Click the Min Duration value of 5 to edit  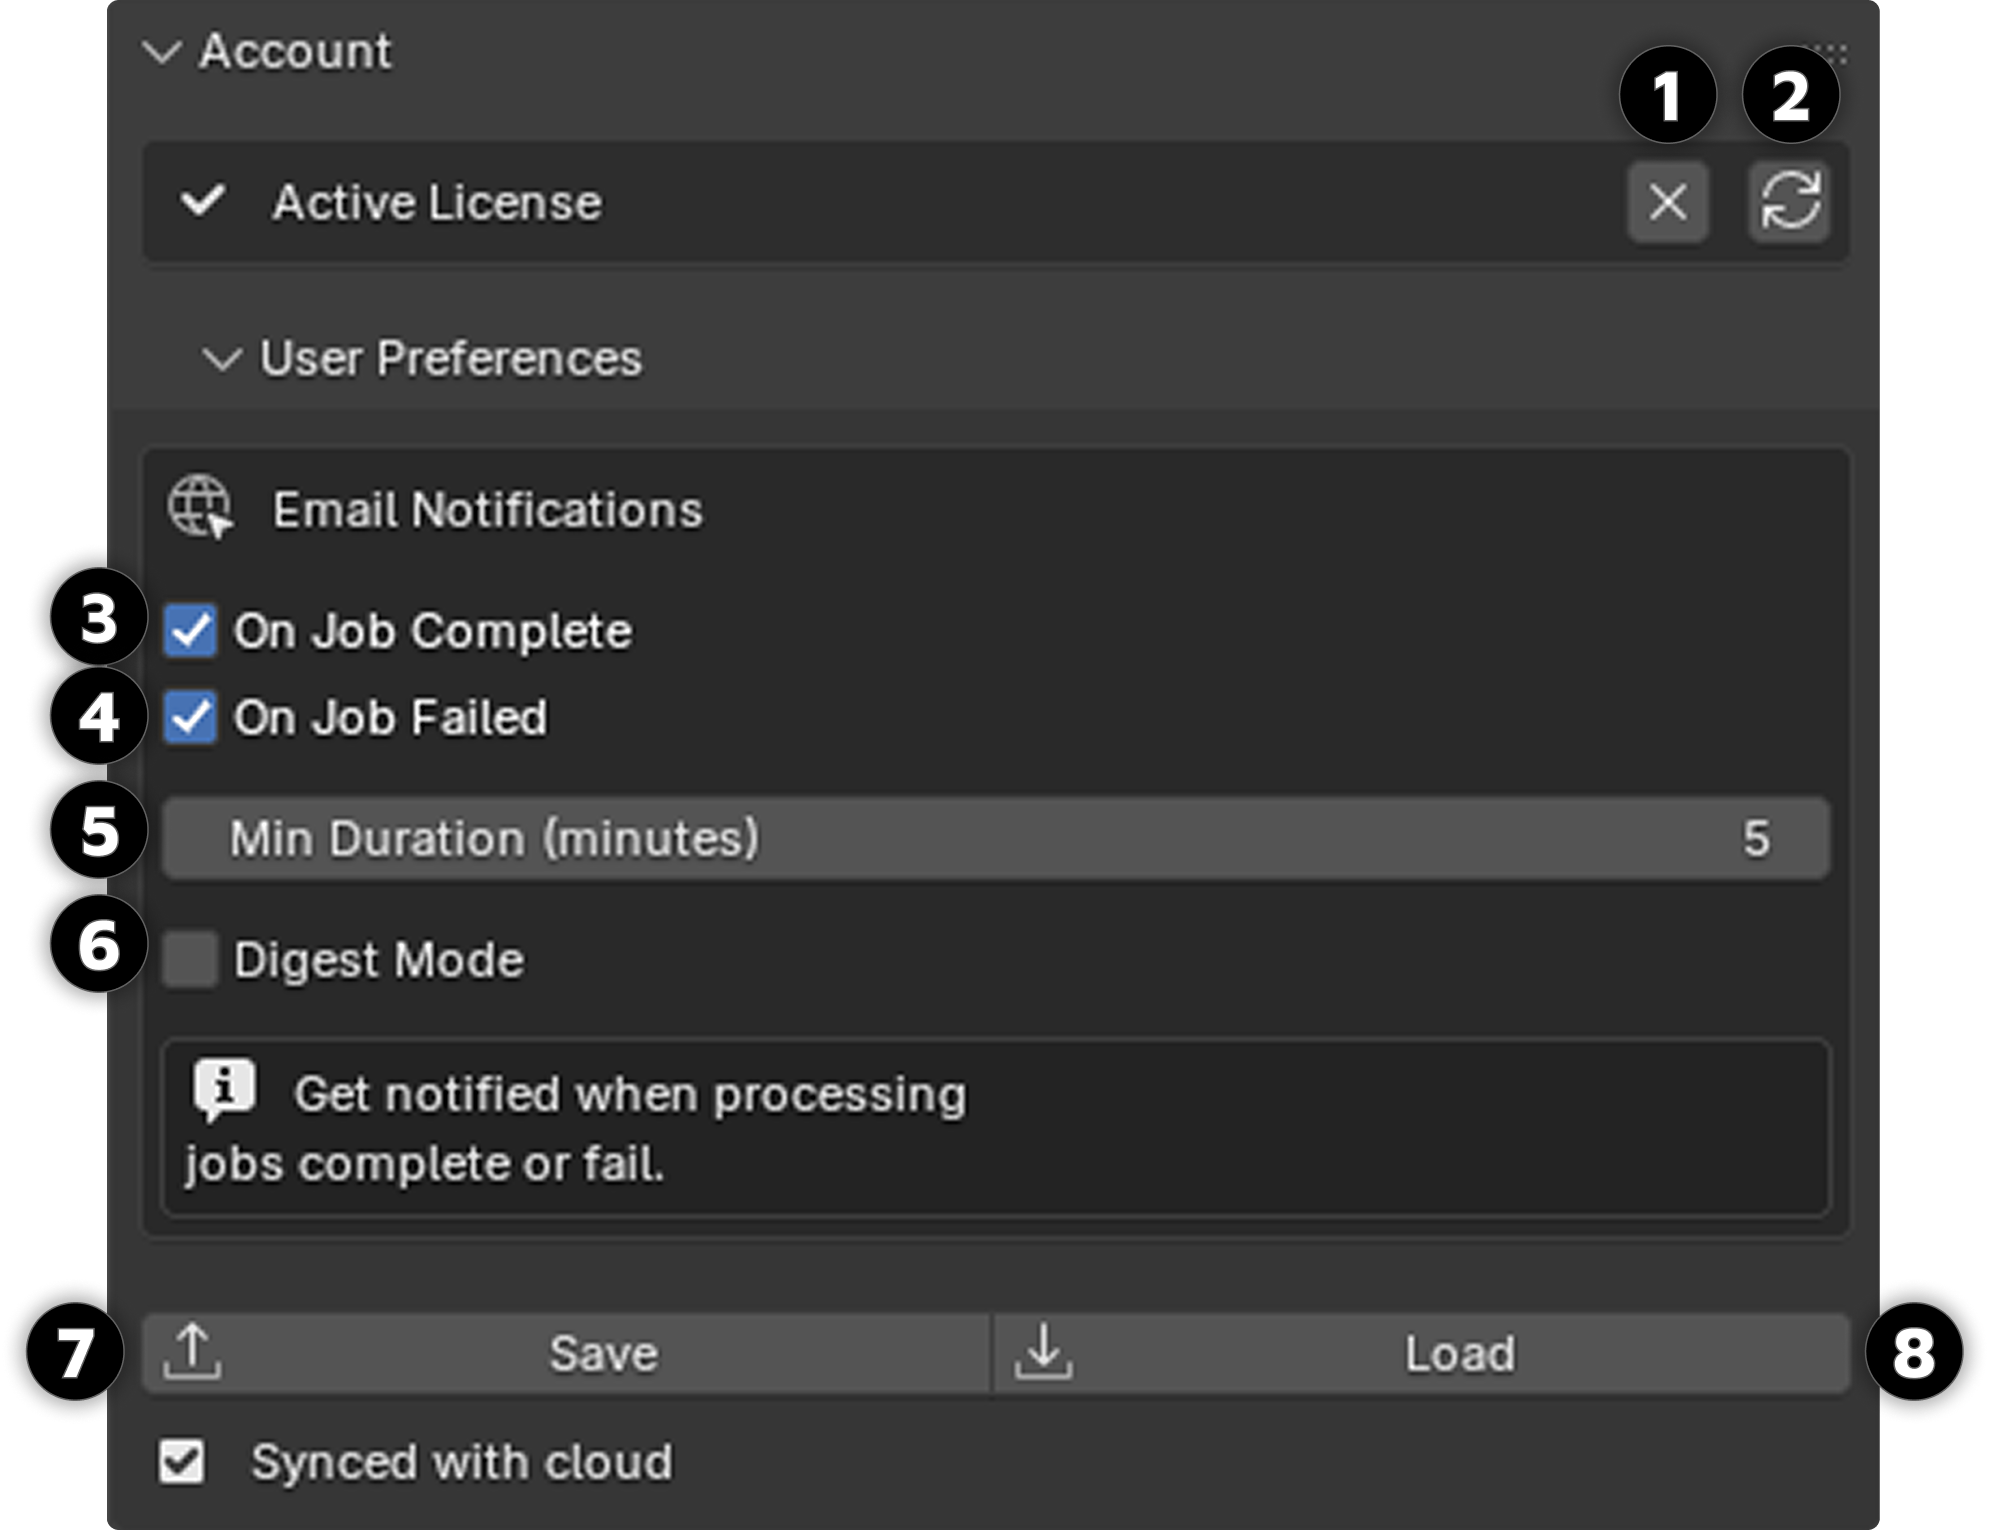point(1757,840)
